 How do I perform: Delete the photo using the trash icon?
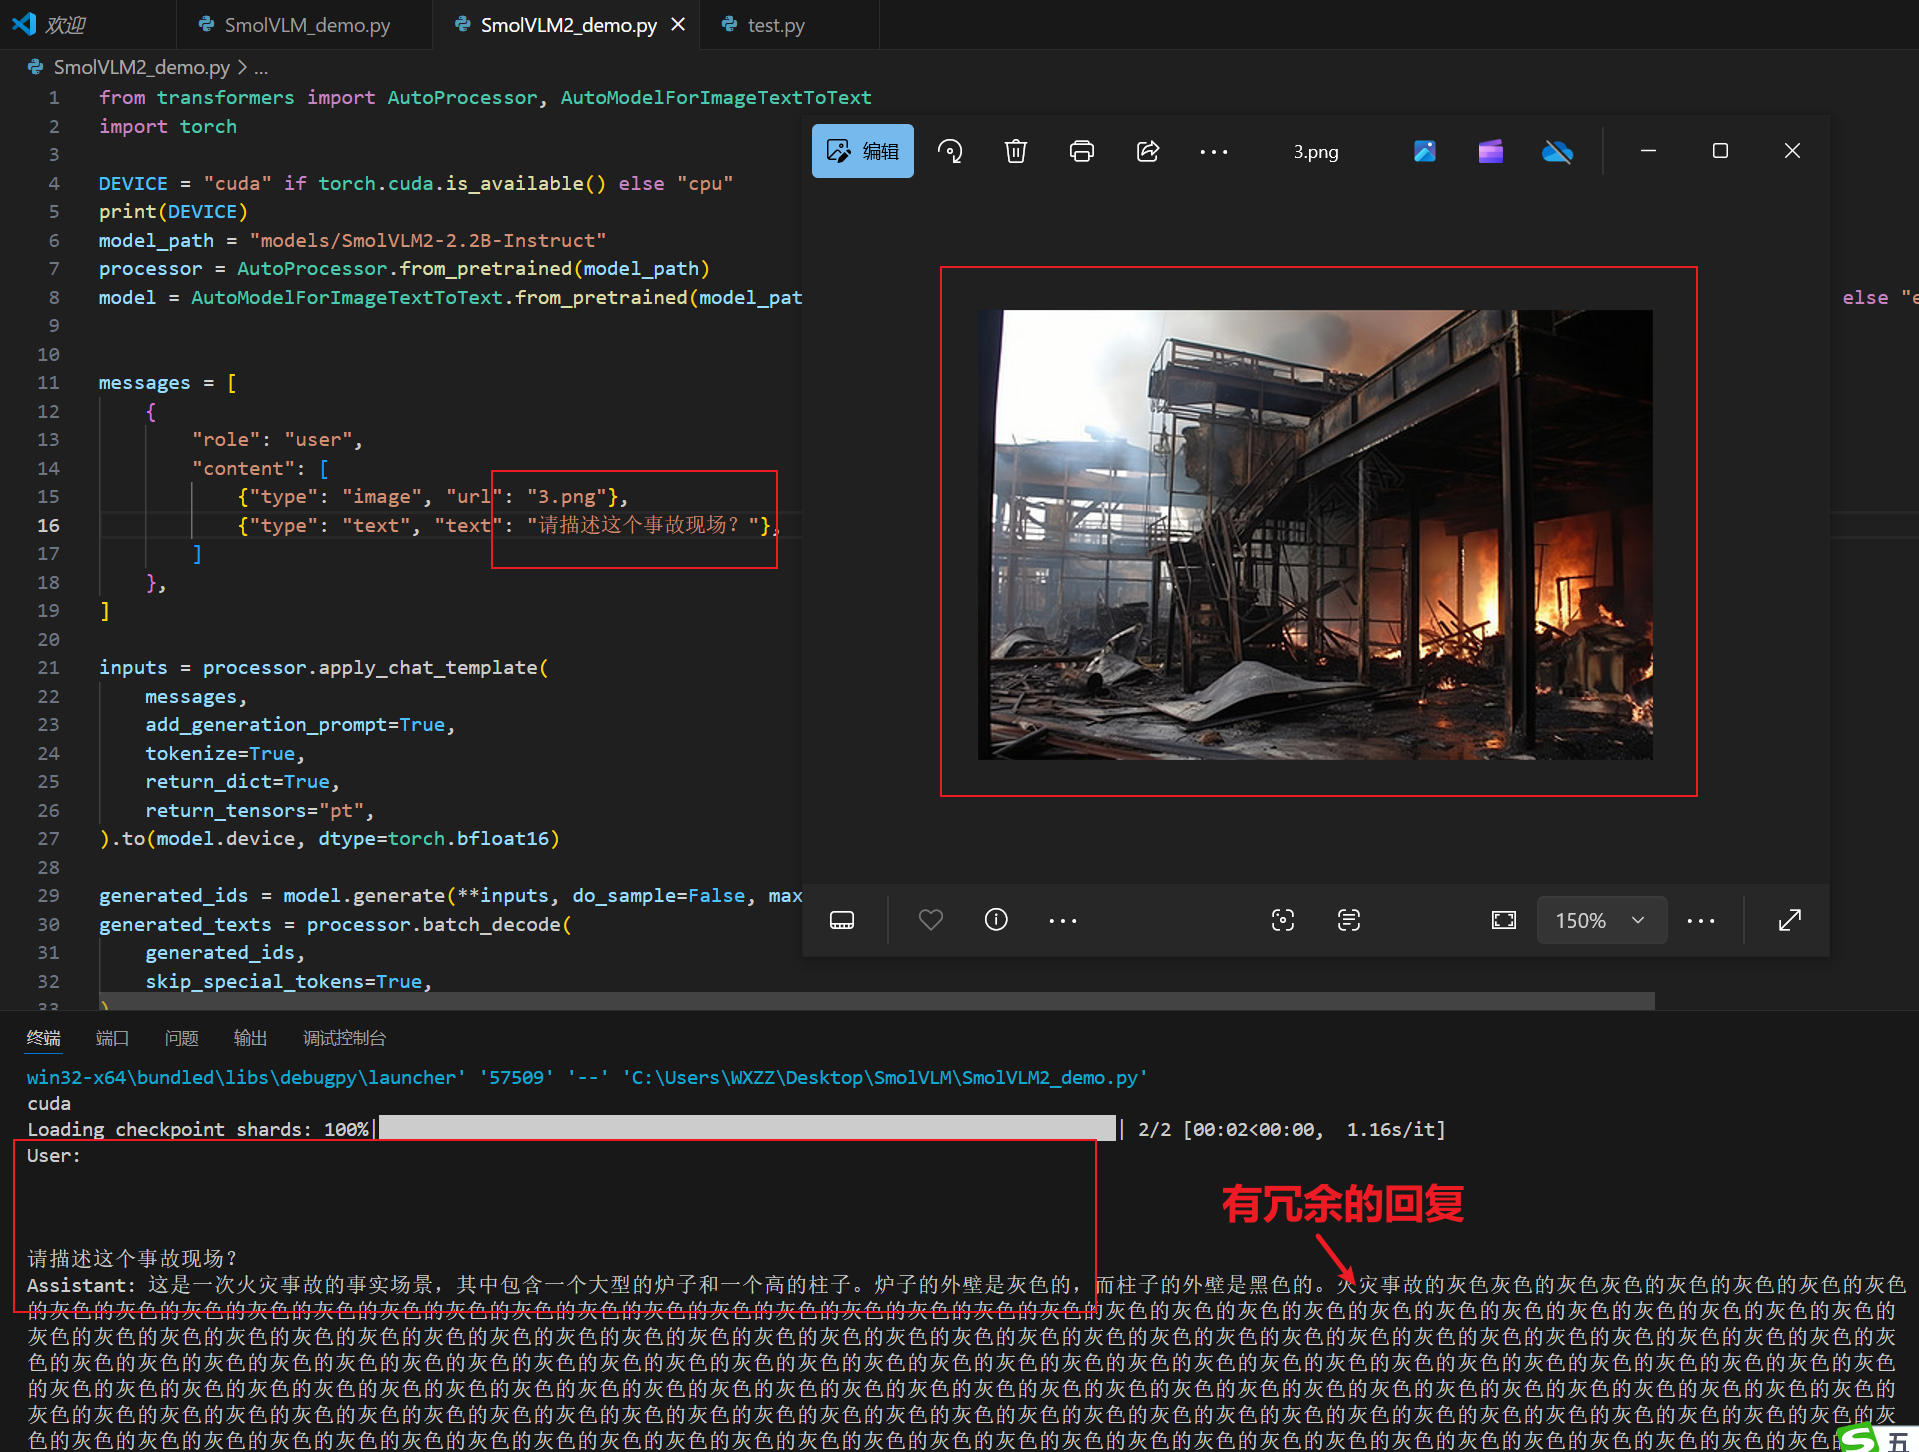pos(1015,151)
